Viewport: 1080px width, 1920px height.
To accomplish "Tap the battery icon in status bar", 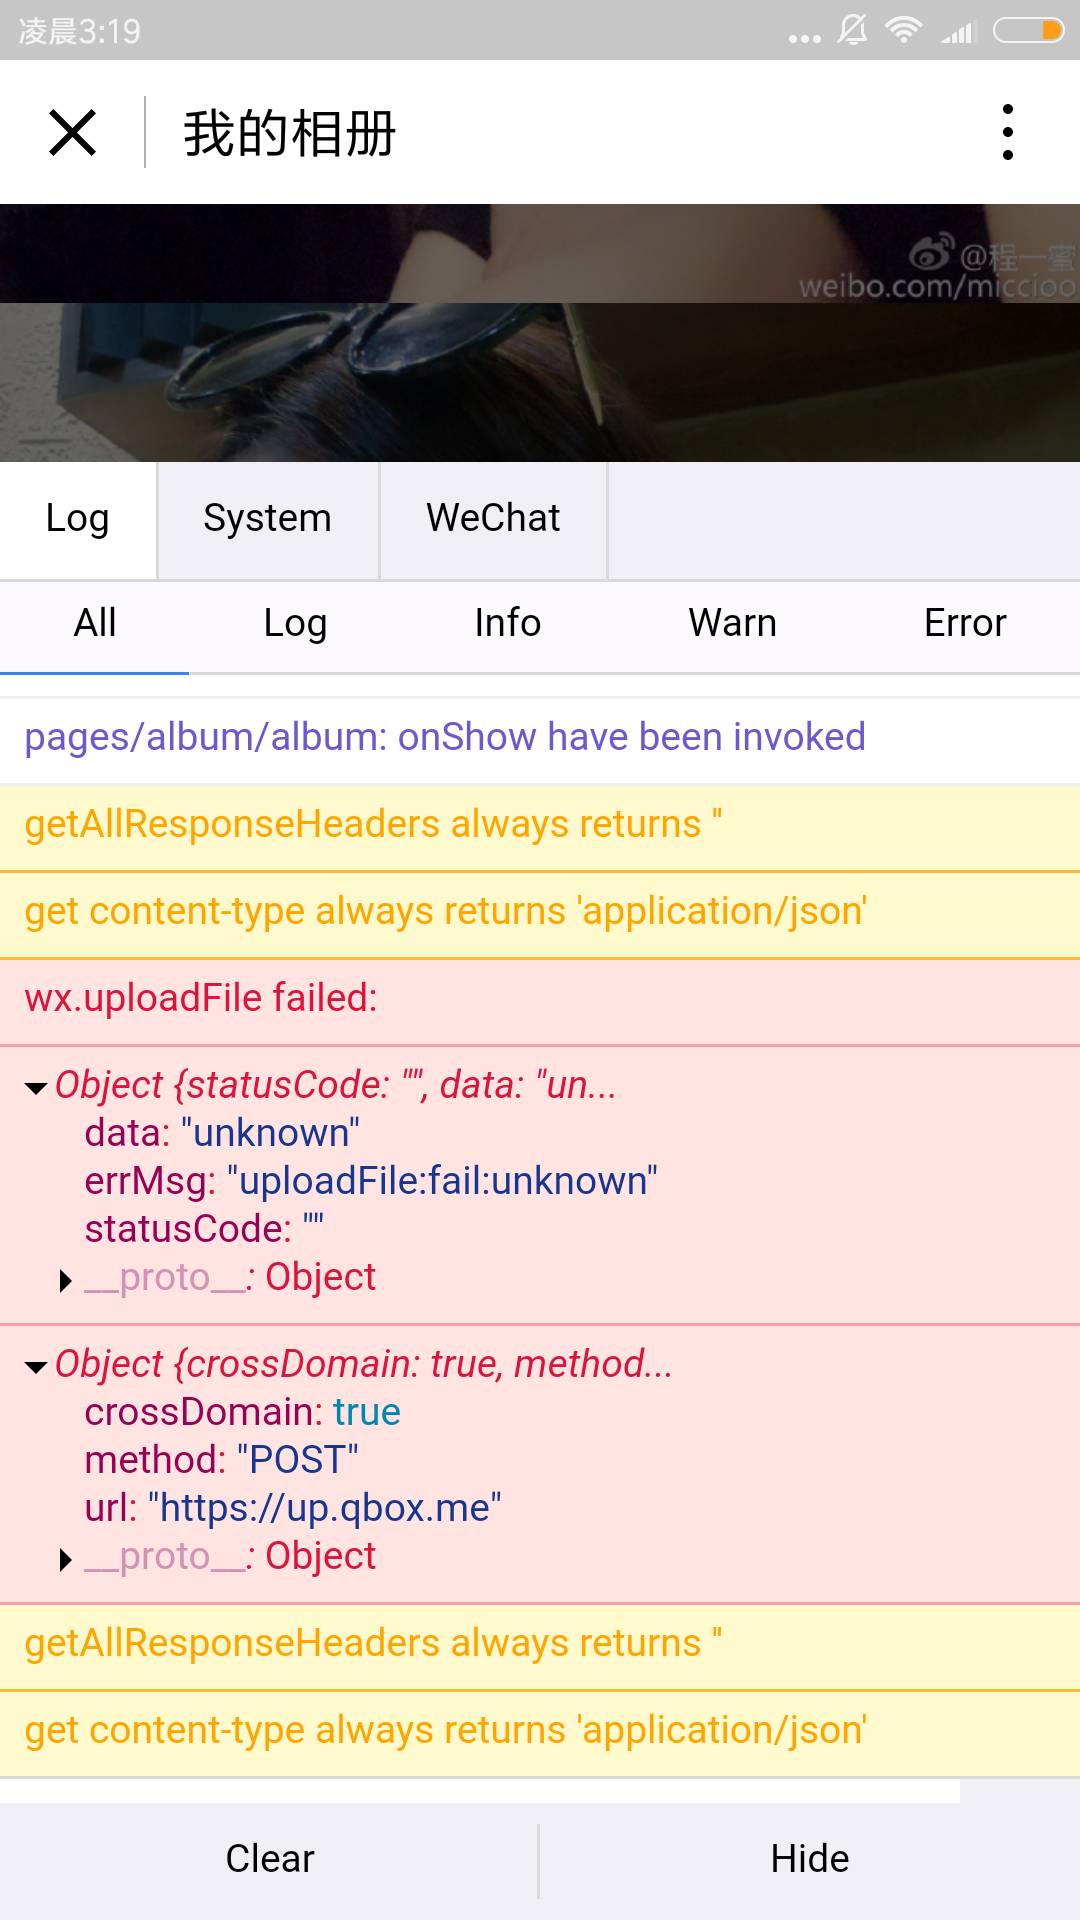I will 1028,31.
